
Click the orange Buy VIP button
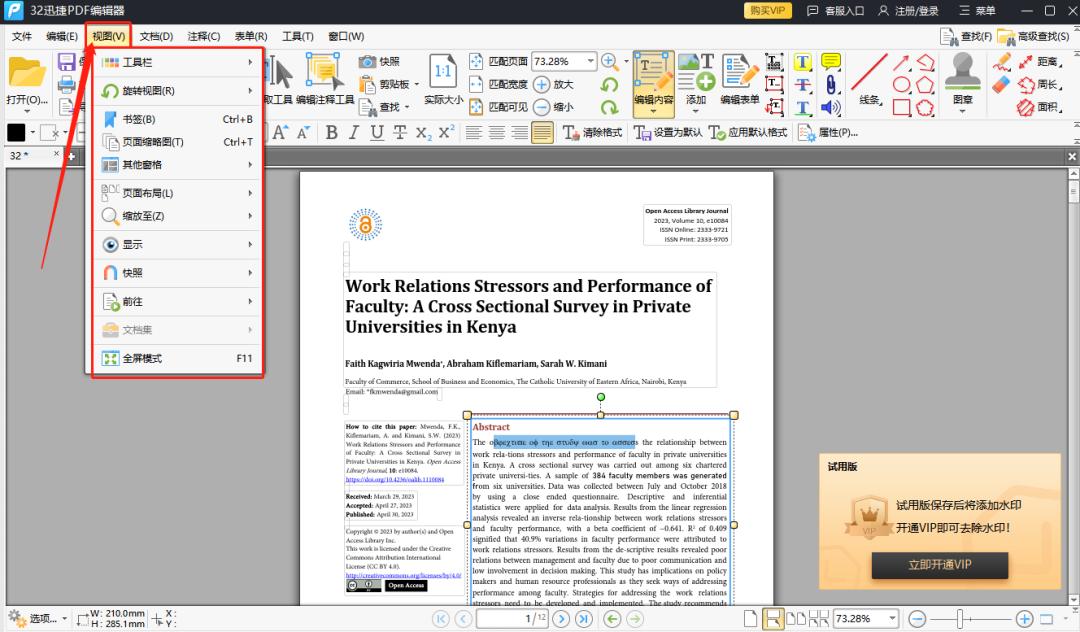[x=768, y=11]
